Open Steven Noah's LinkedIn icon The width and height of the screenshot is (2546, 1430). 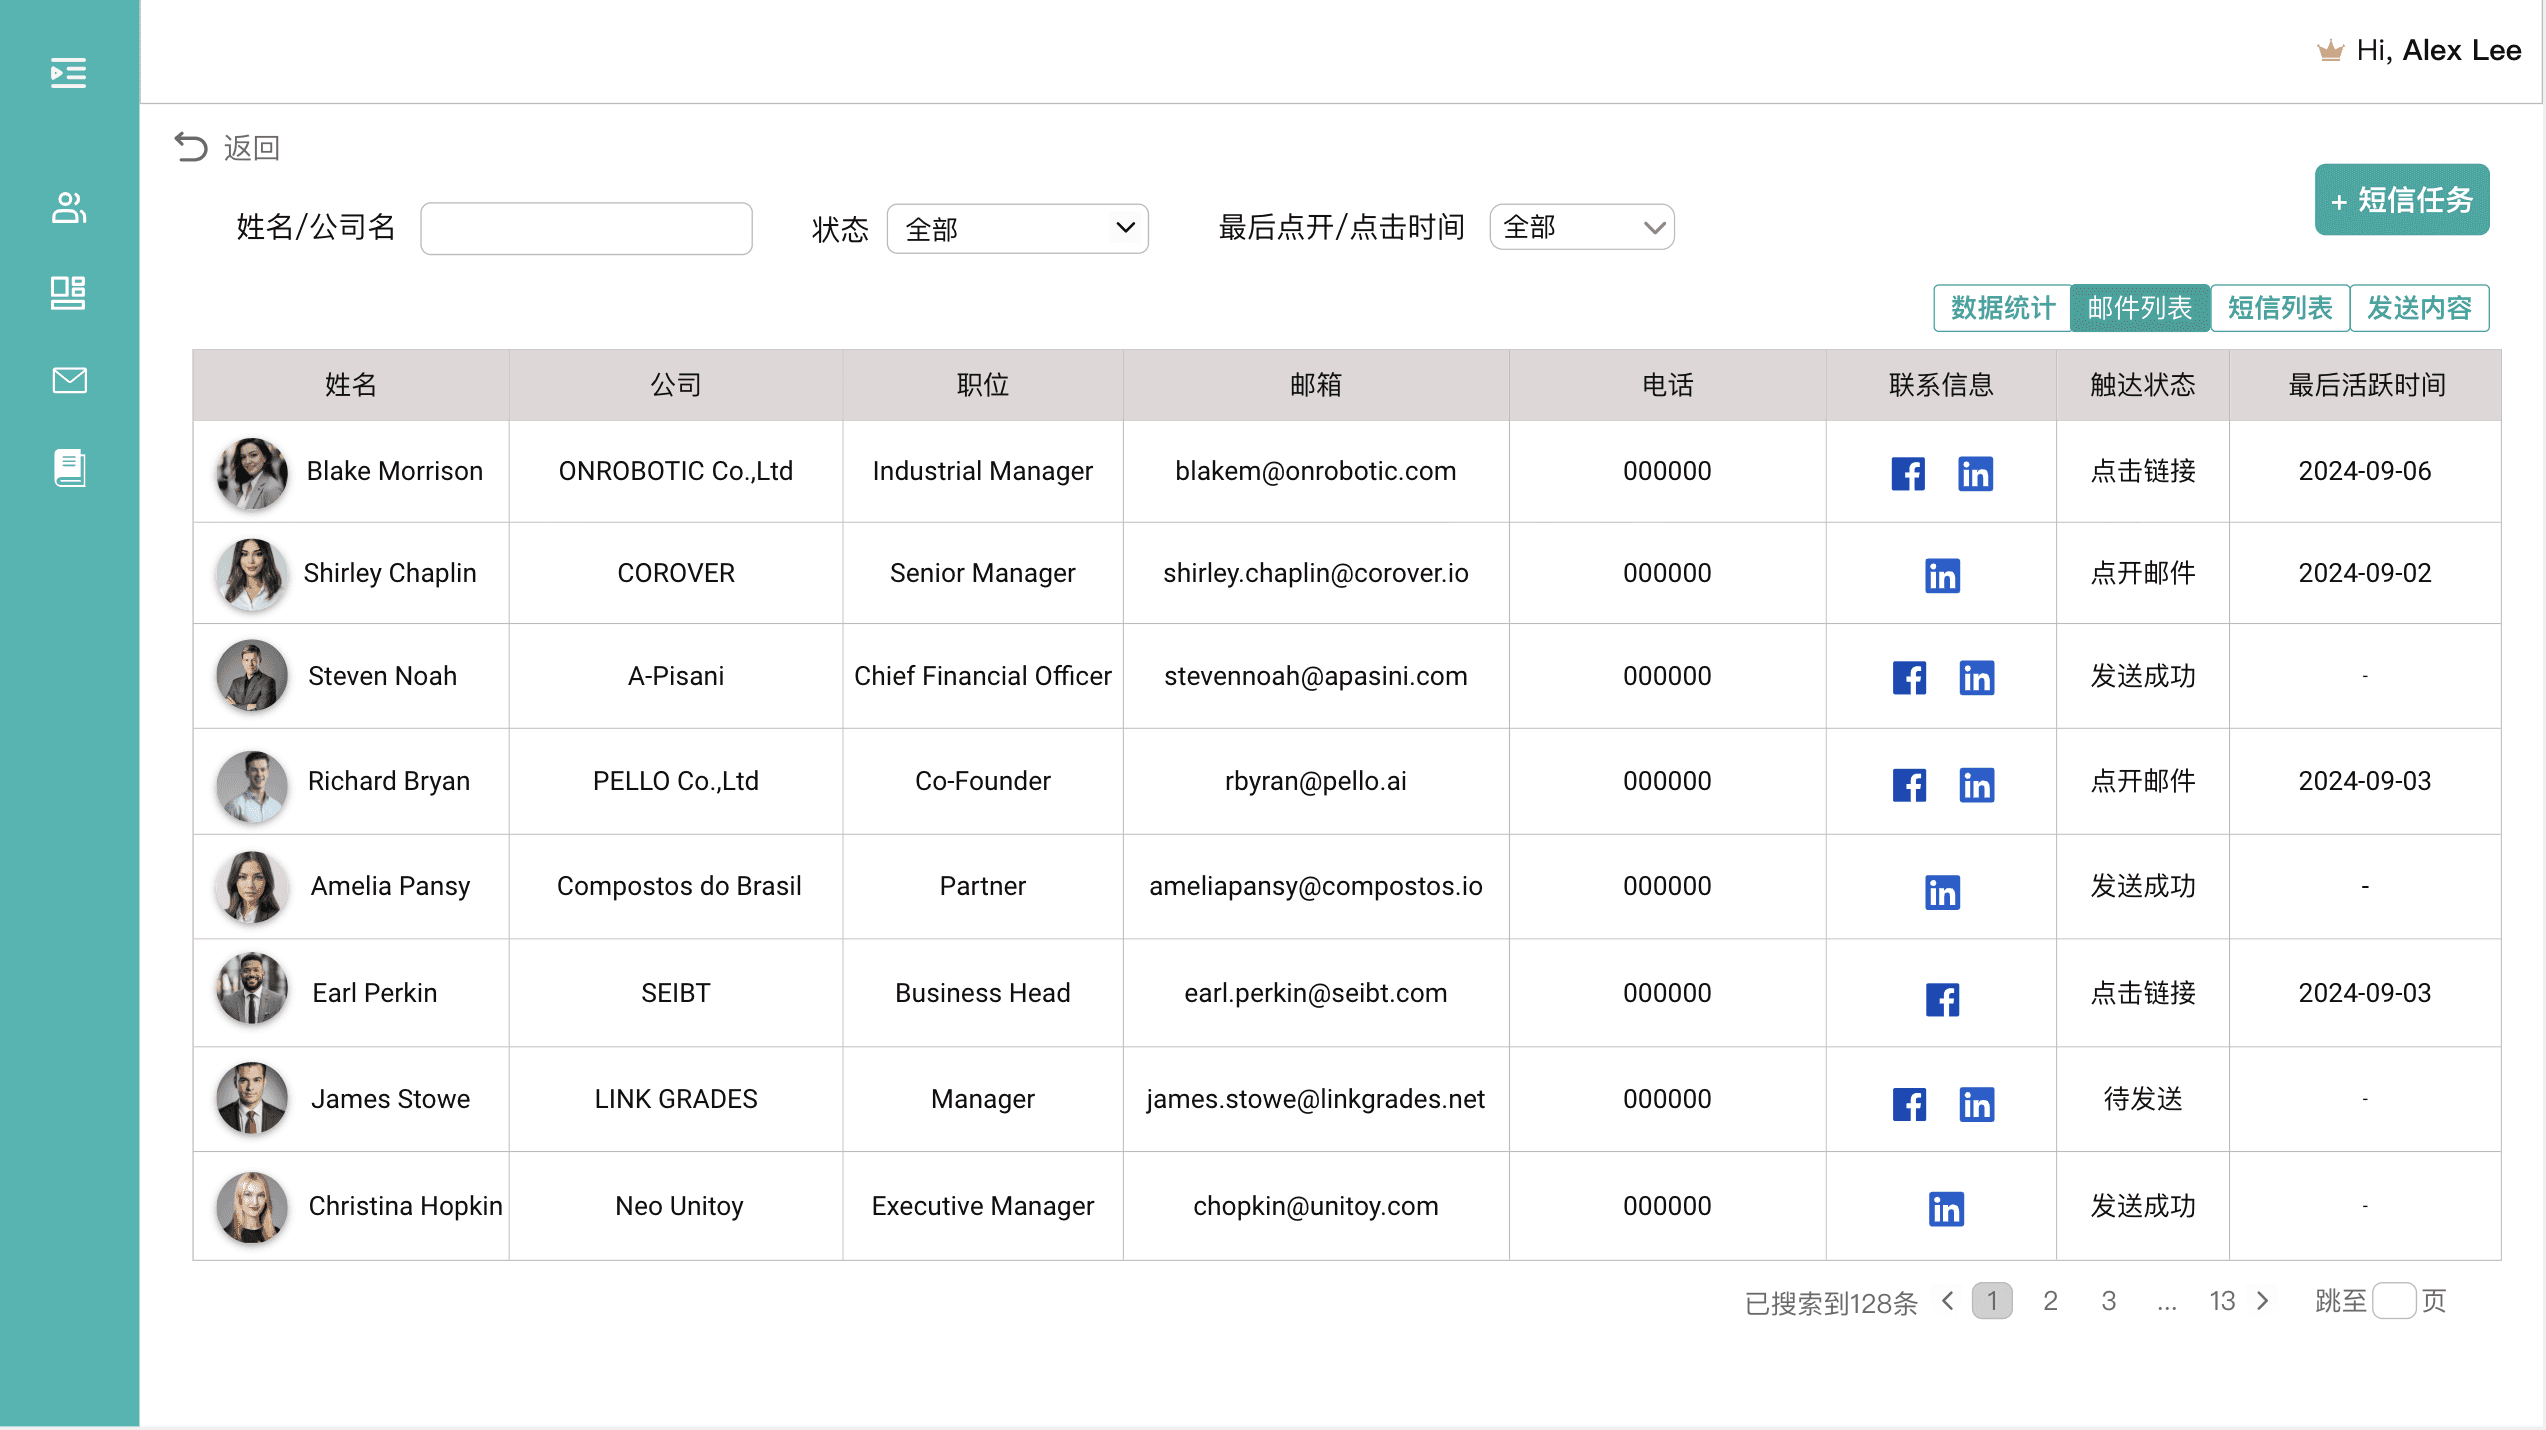[x=1976, y=678]
